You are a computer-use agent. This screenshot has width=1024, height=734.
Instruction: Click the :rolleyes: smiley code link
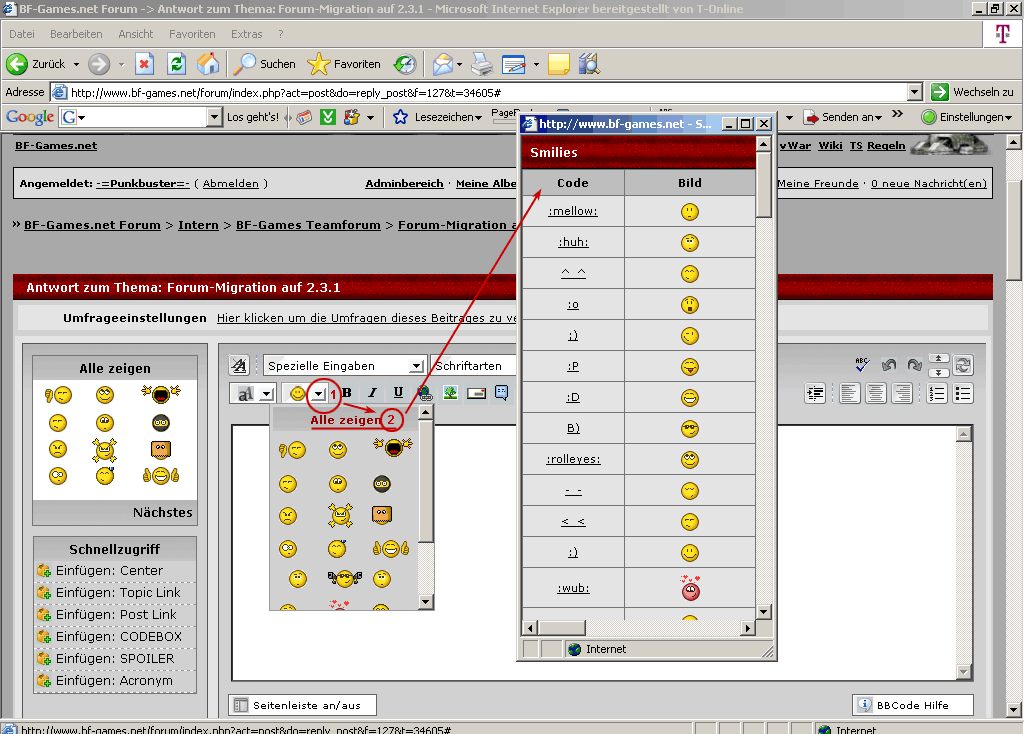(573, 459)
